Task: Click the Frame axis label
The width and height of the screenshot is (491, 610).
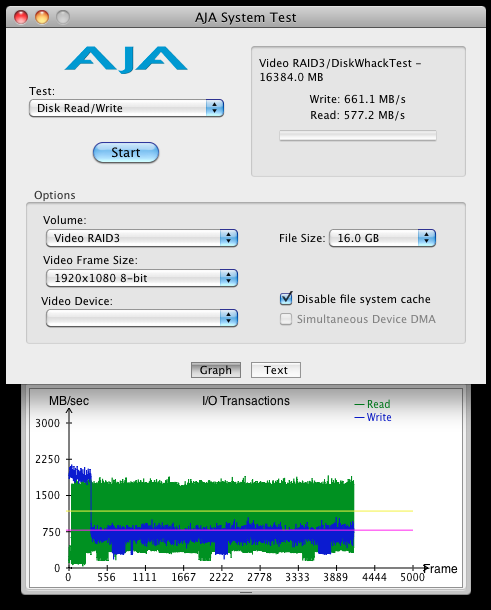Action: 441,569
